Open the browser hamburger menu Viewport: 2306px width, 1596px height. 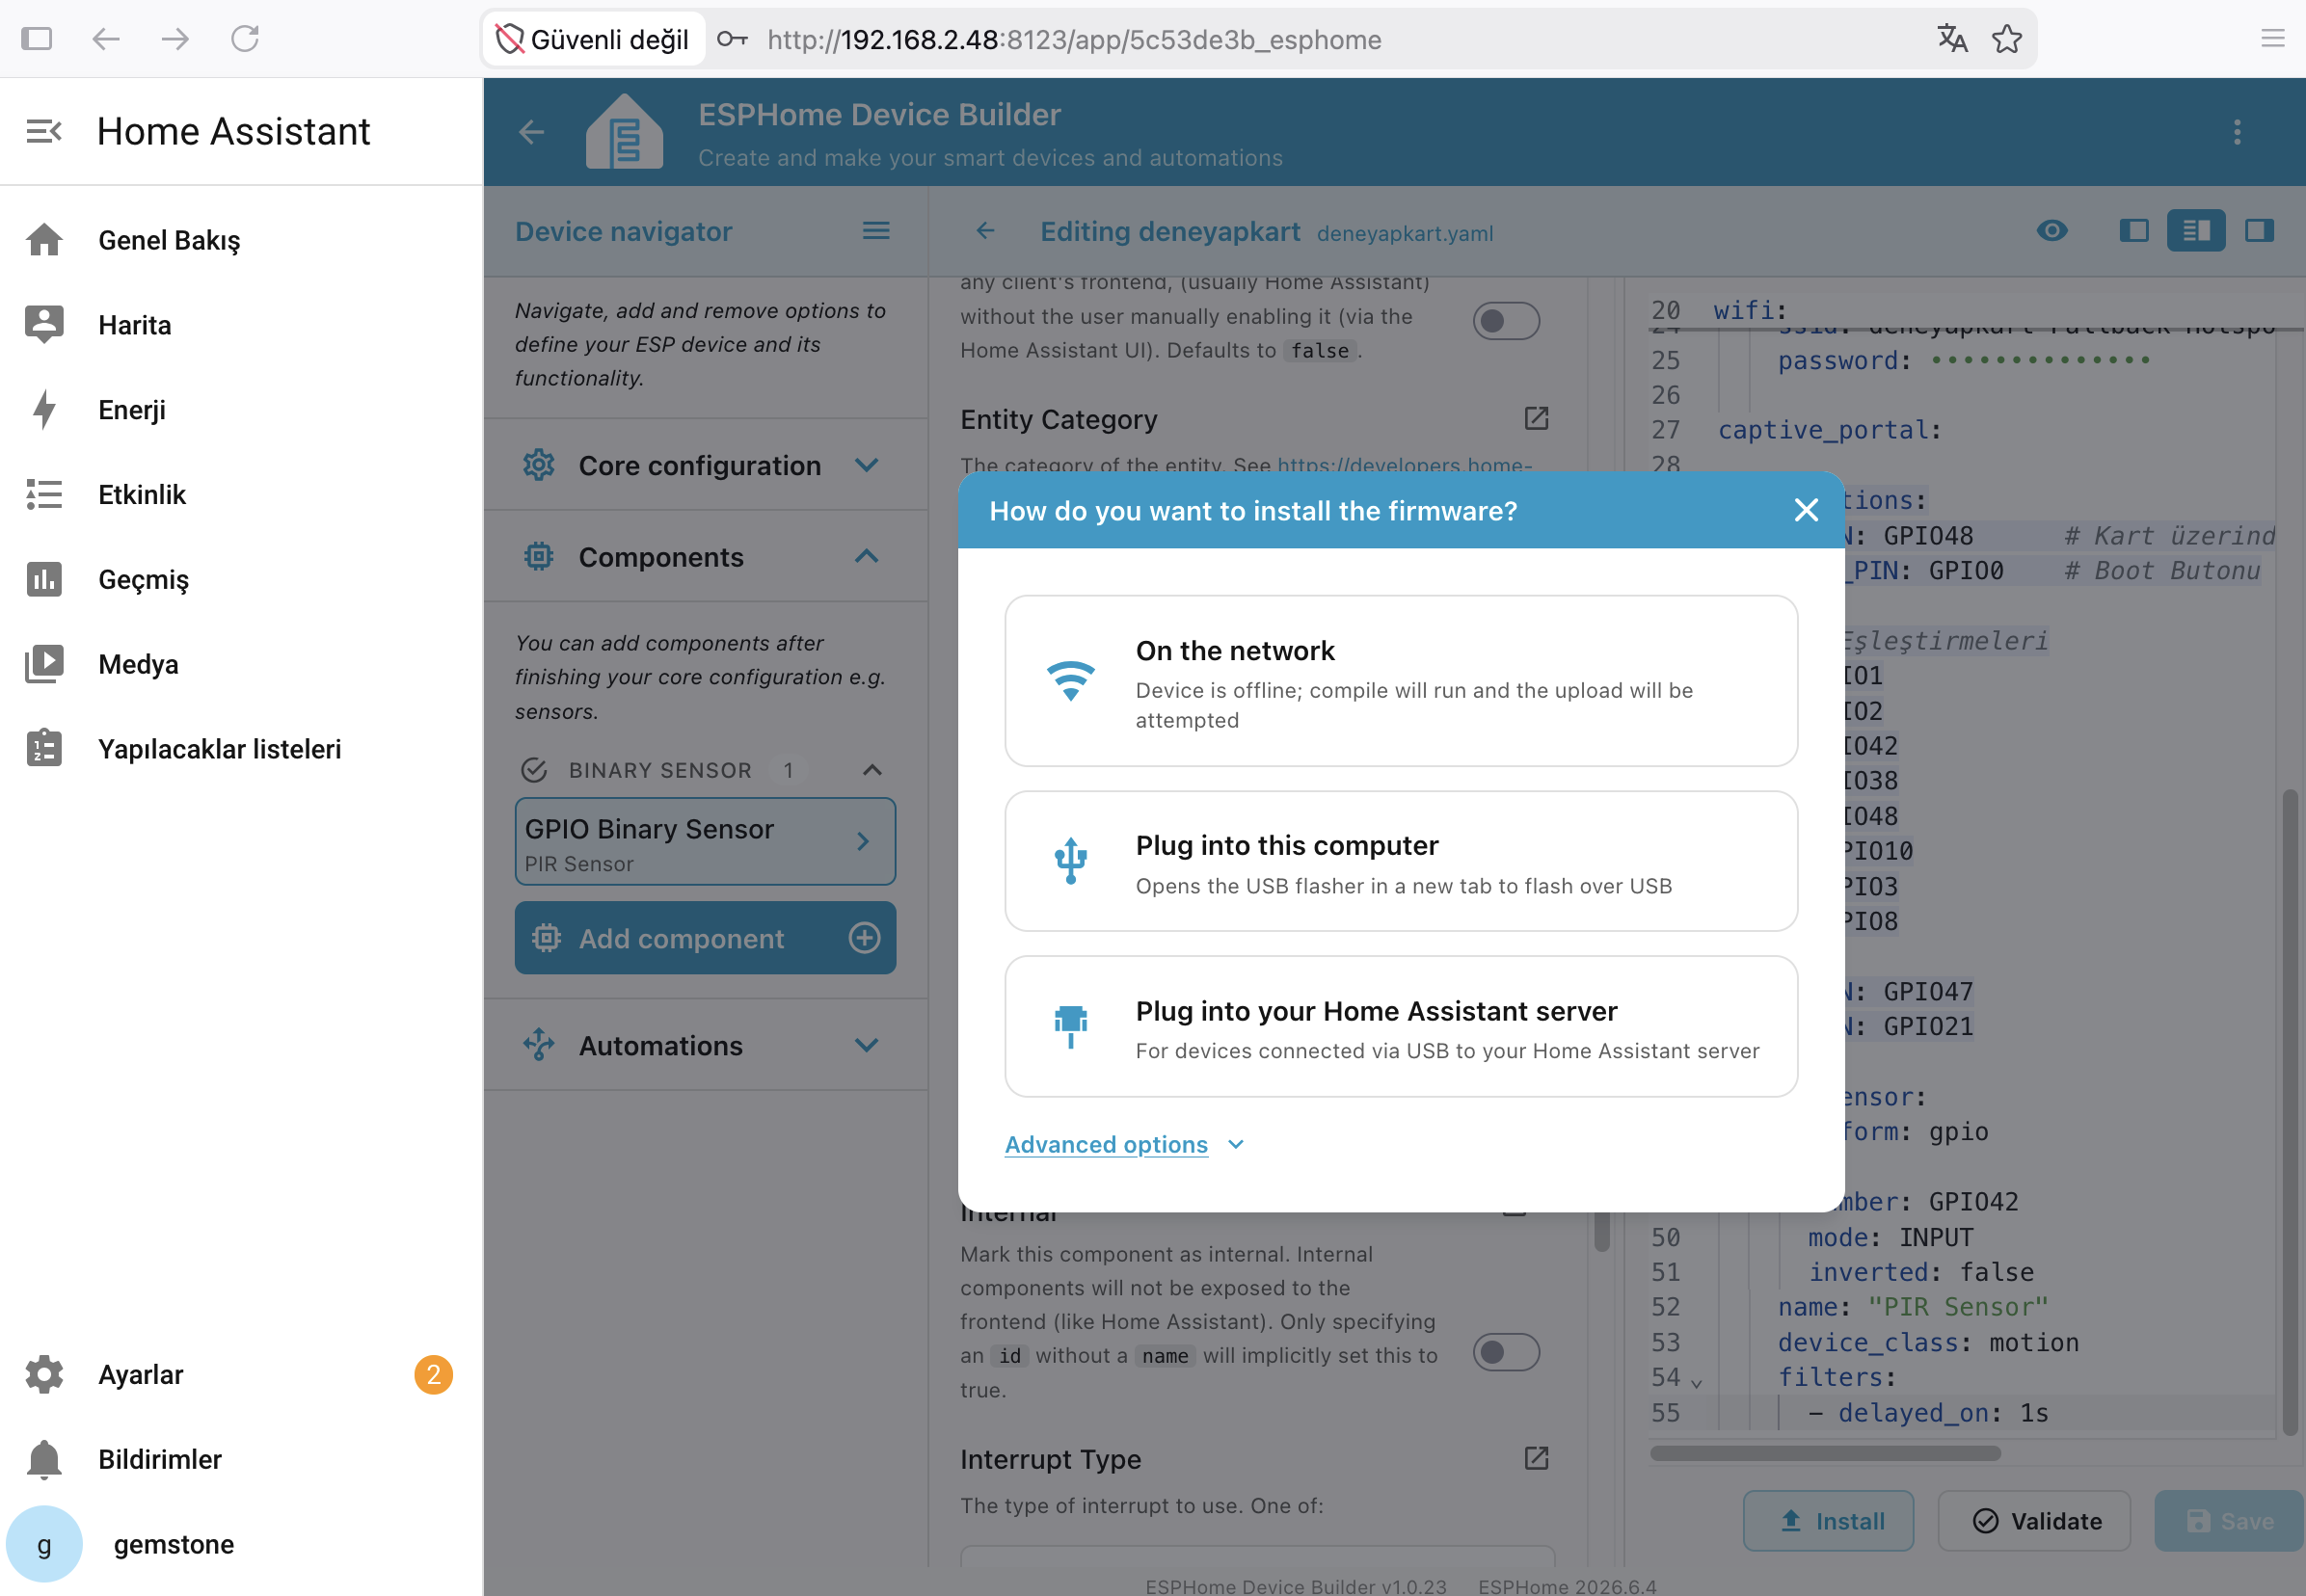tap(2272, 39)
